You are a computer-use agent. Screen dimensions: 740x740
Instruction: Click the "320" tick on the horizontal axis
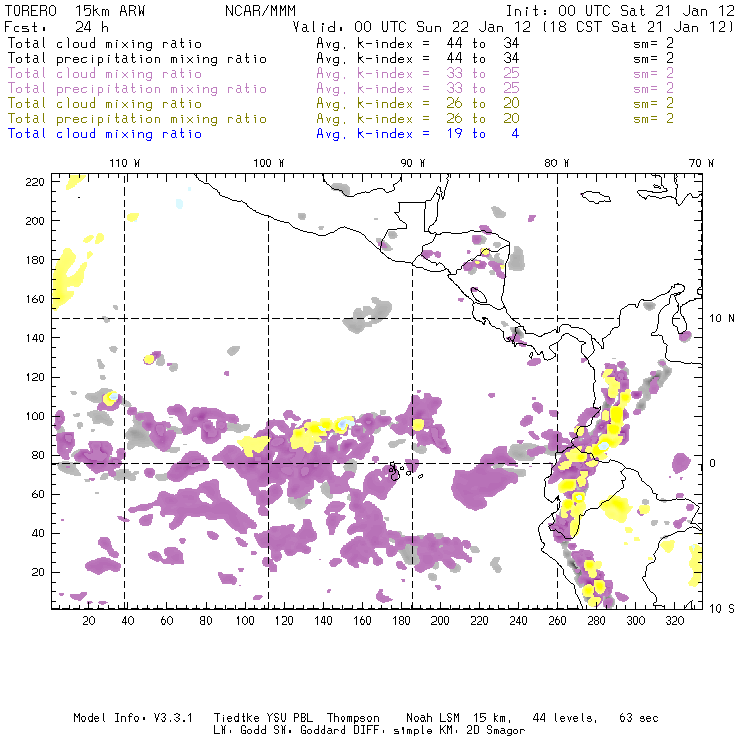click(675, 621)
